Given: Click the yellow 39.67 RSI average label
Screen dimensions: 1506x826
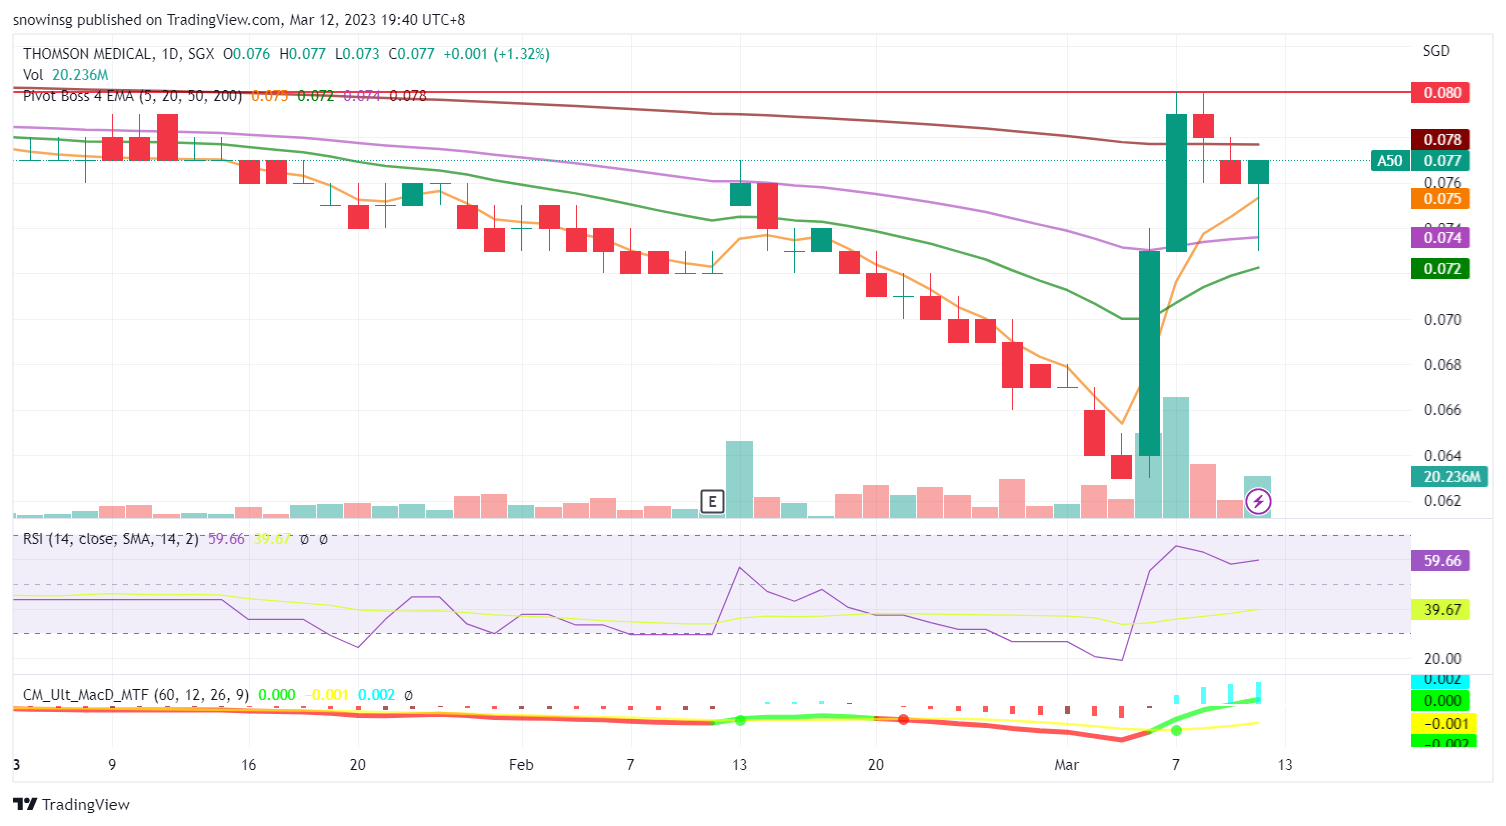Looking at the screenshot, I should click(x=1441, y=609).
